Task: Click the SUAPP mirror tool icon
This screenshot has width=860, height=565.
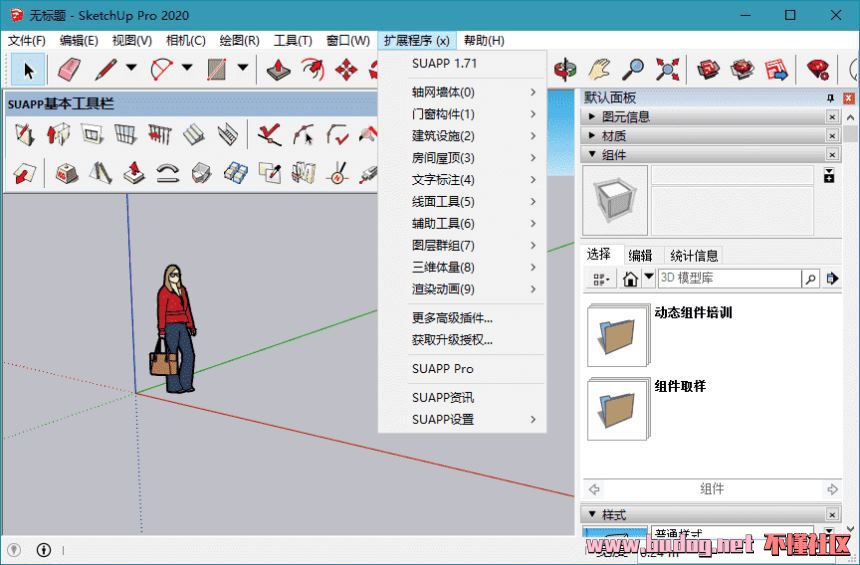Action: [100, 173]
